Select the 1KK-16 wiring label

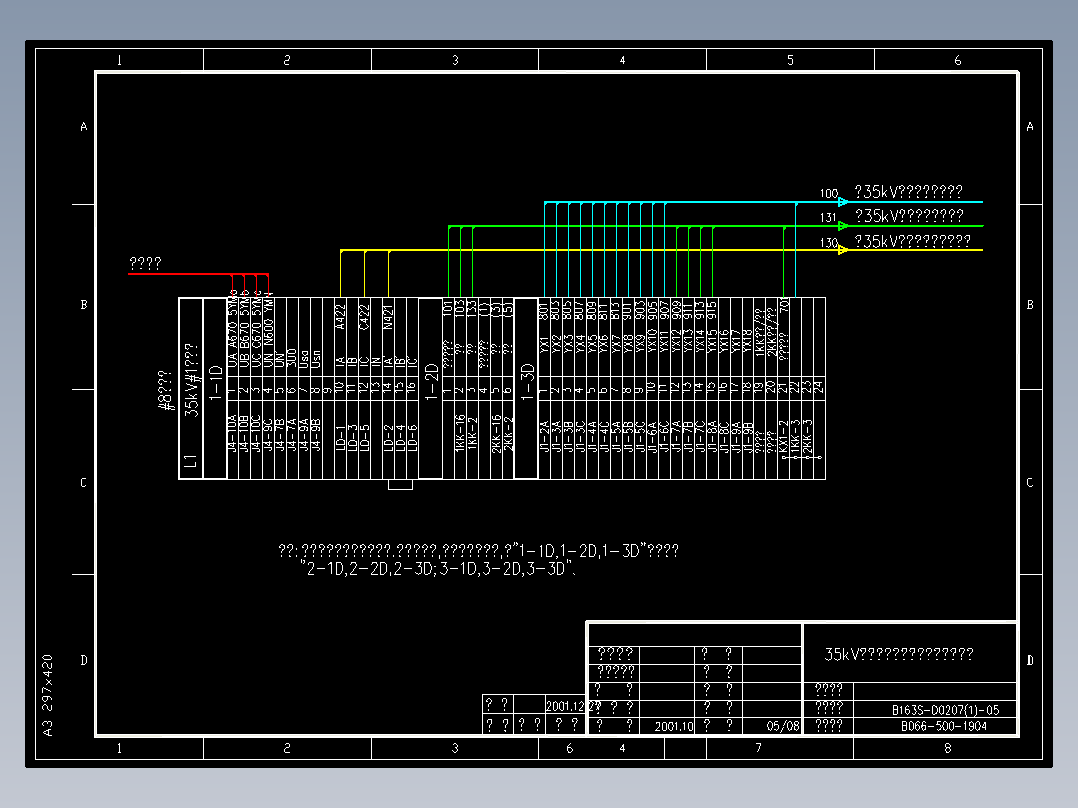(460, 433)
